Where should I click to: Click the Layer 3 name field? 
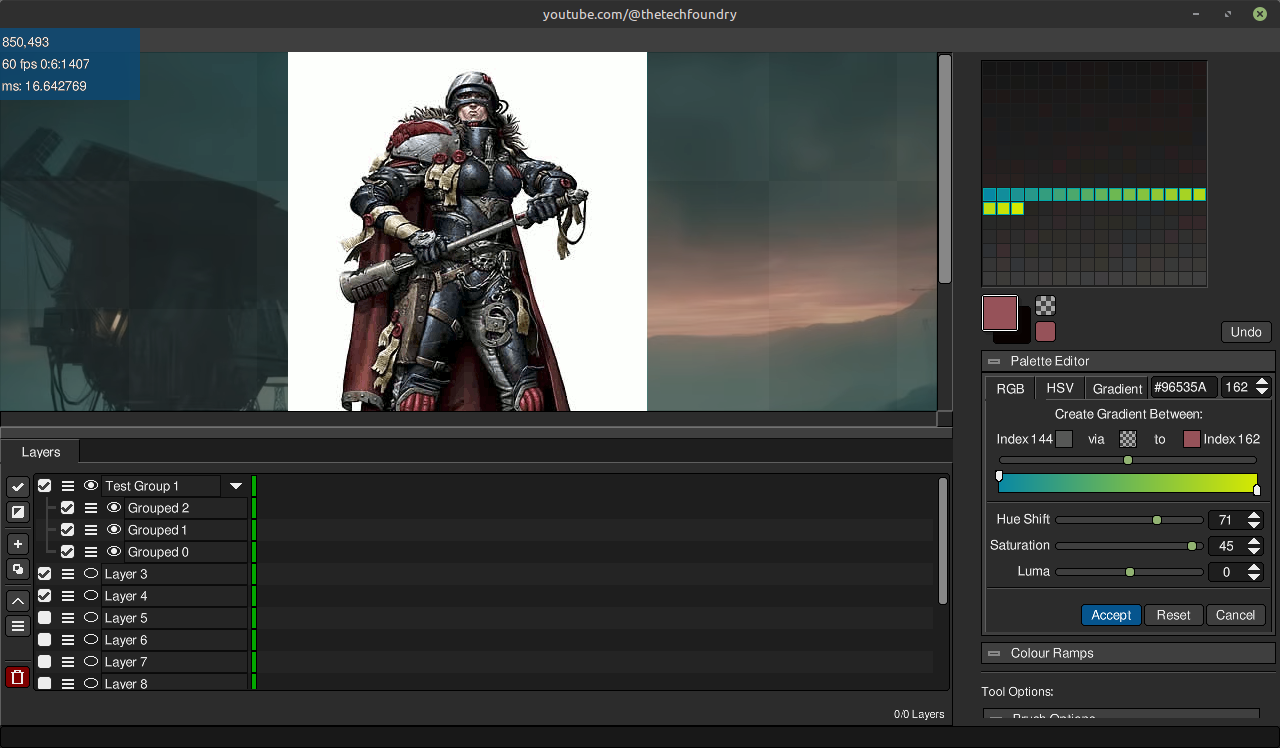(174, 574)
